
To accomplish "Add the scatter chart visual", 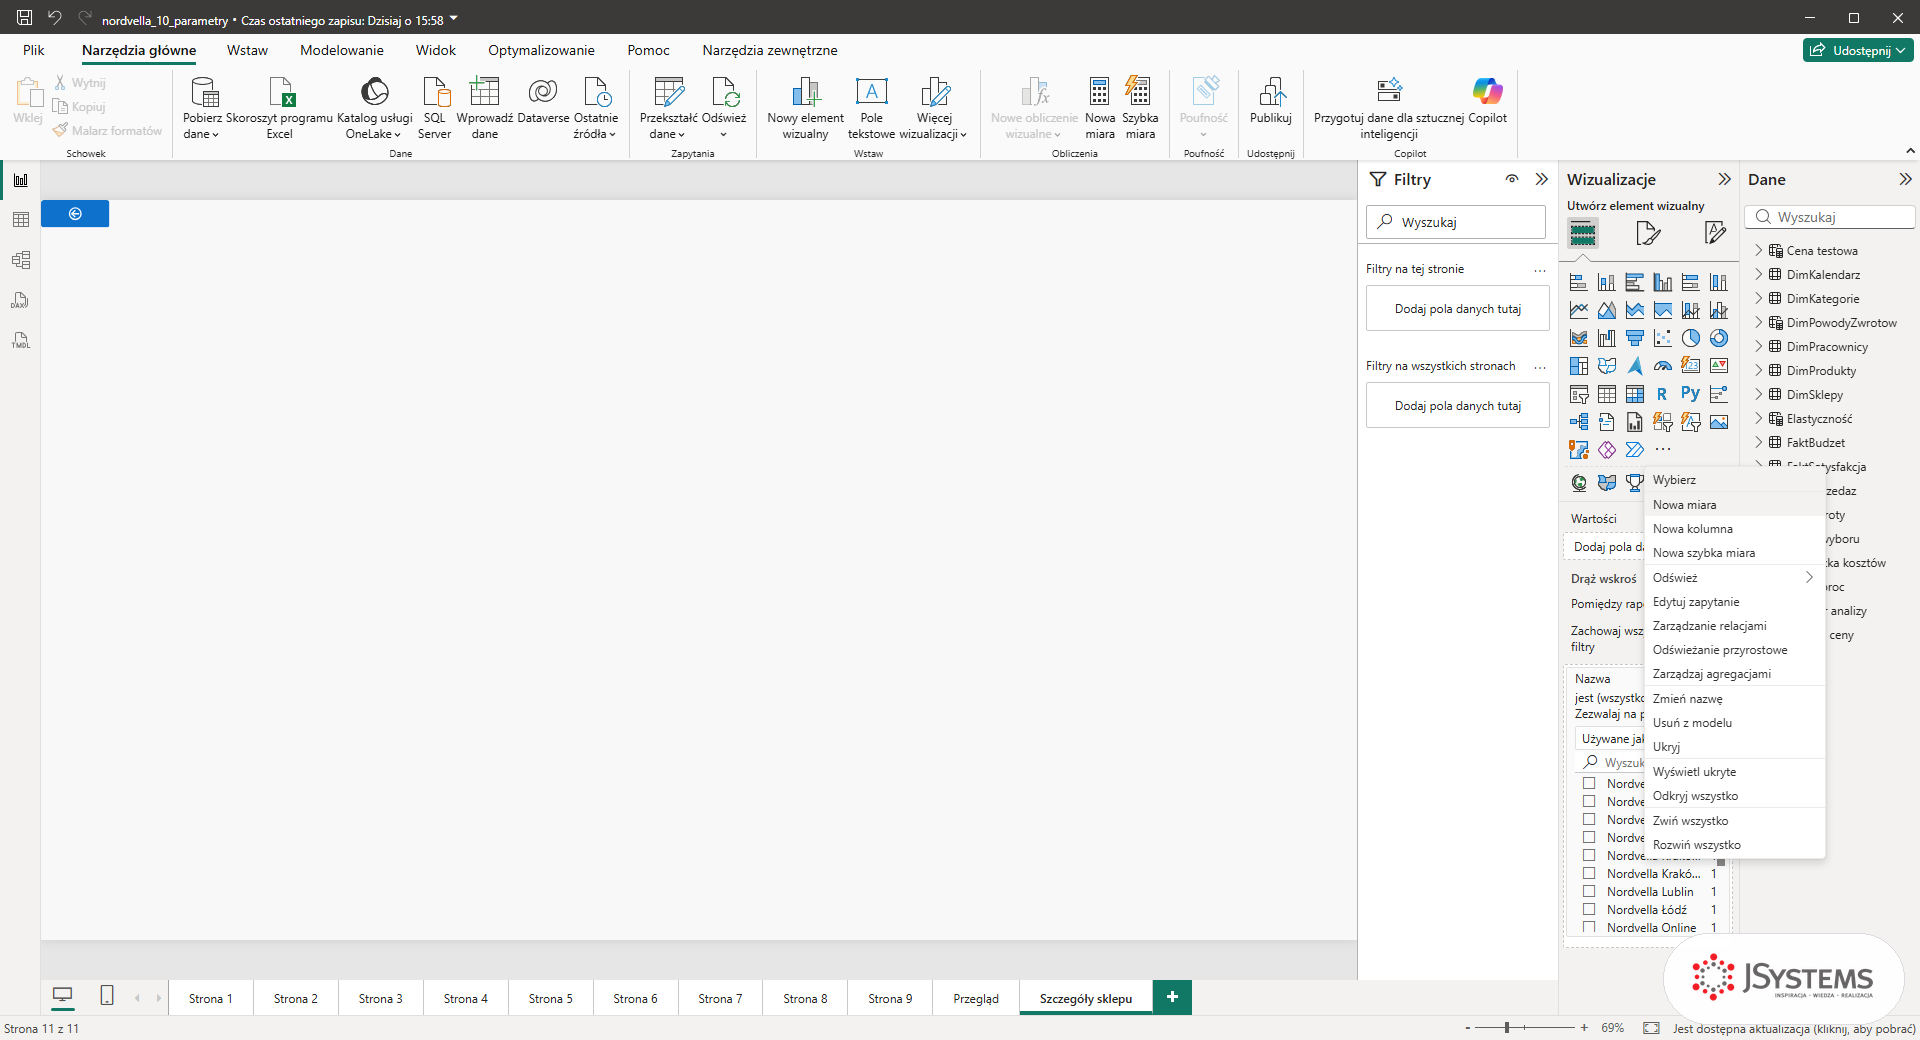I will pyautogui.click(x=1662, y=338).
